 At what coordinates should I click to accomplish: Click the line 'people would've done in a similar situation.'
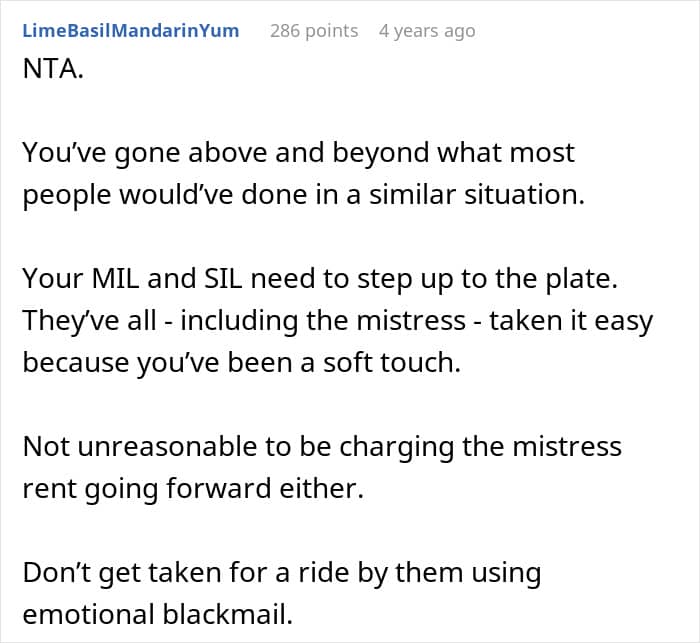304,196
